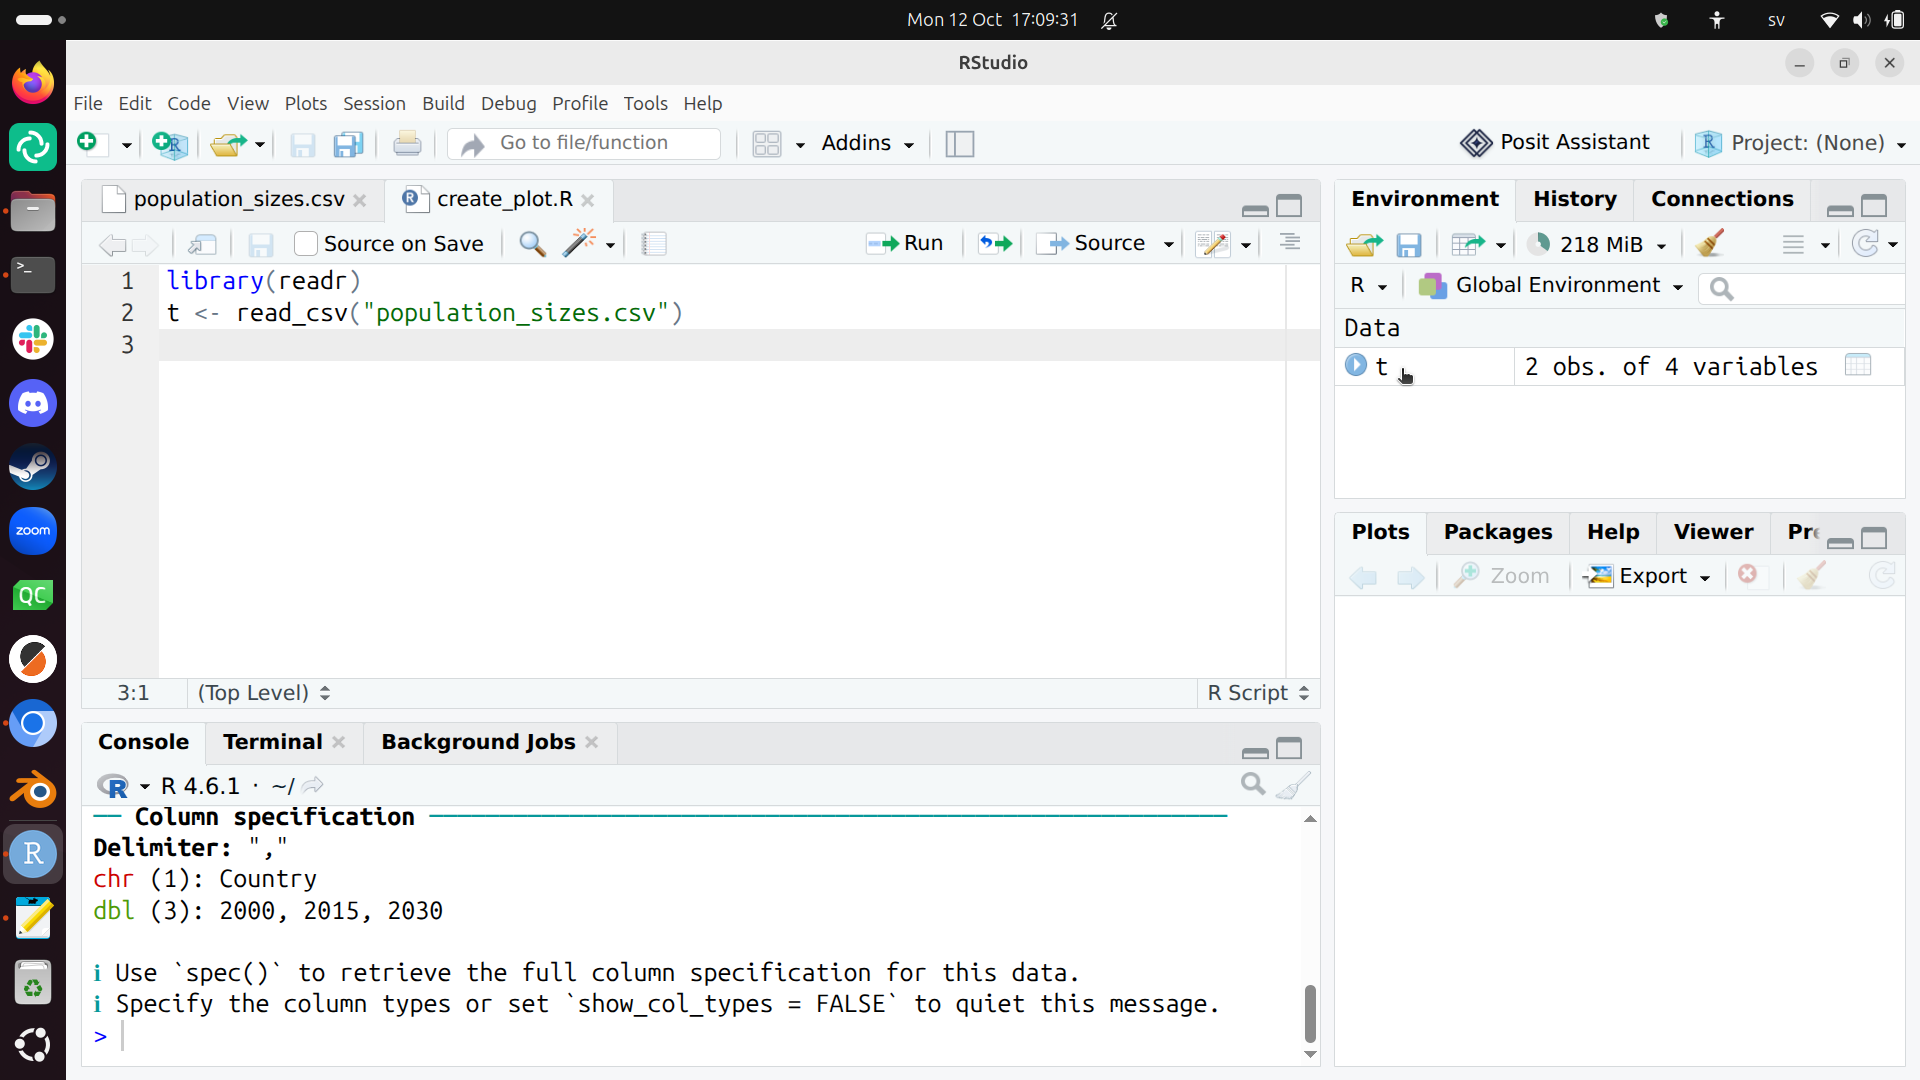Click the Load workspace icon in Environment
Viewport: 1920px width, 1080px height.
(x=1364, y=244)
